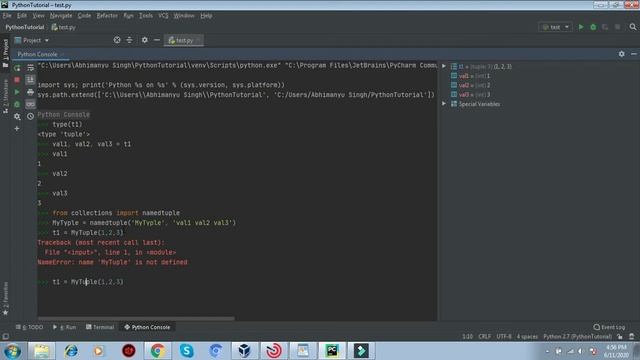This screenshot has height=360, width=640.
Task: Select the val1 variable row
Action: point(470,76)
